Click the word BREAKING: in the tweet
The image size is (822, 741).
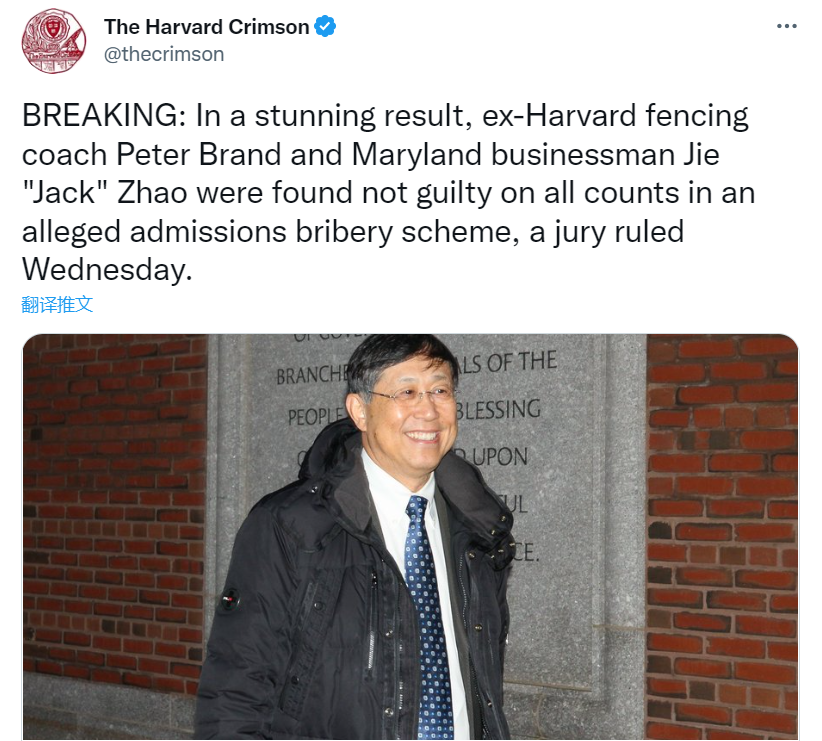pyautogui.click(x=104, y=115)
